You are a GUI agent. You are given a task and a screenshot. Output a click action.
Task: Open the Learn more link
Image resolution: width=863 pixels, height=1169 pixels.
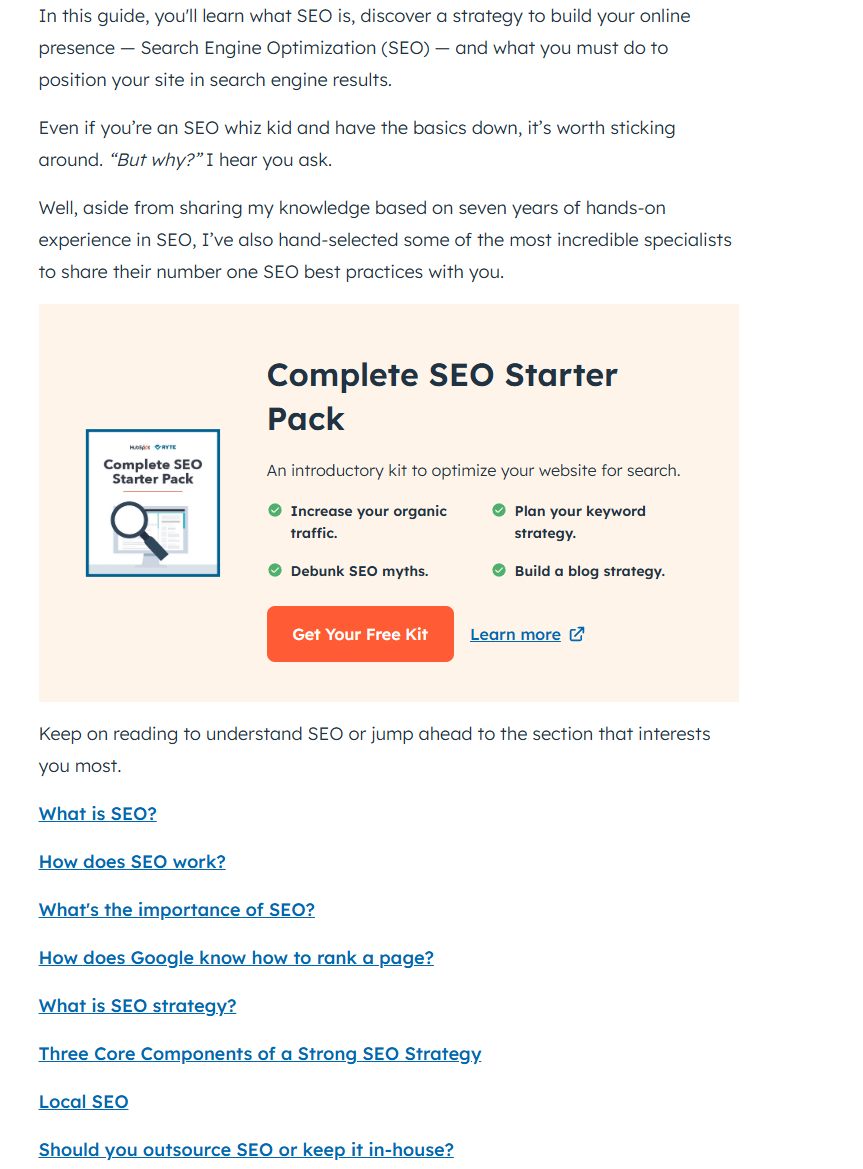click(x=515, y=634)
